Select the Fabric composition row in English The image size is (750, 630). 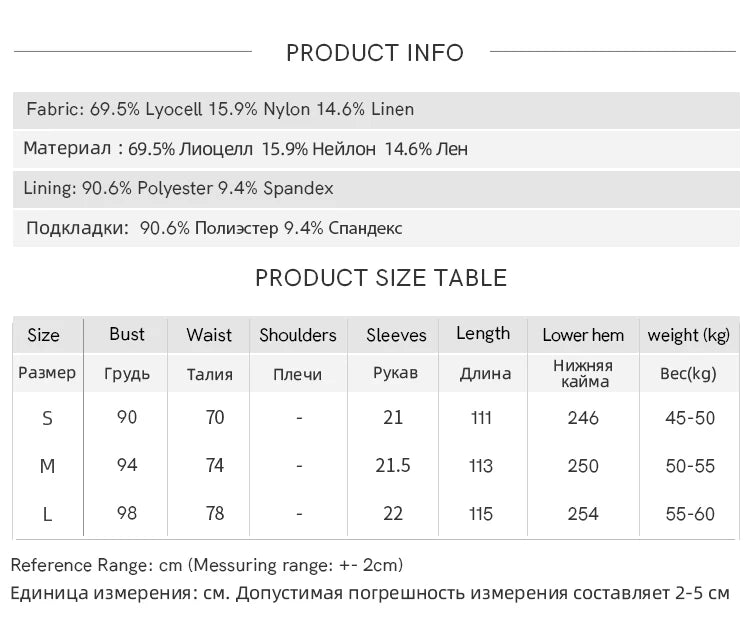tap(220, 109)
